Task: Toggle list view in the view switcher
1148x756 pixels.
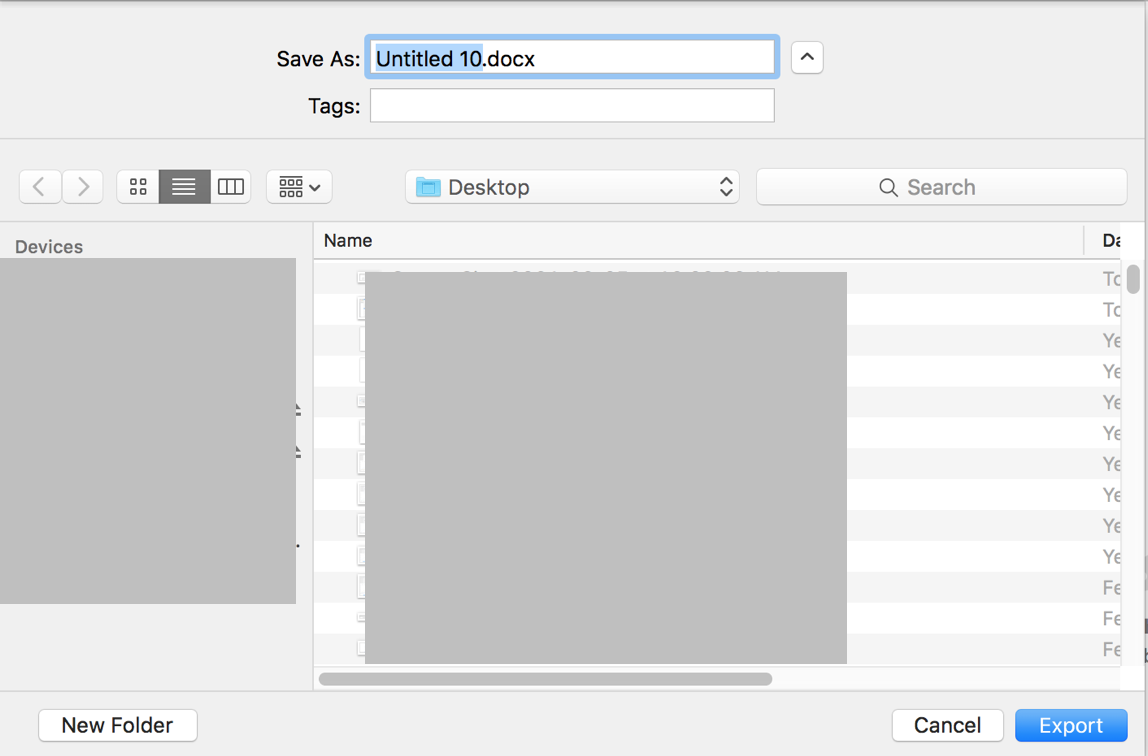Action: 184,186
